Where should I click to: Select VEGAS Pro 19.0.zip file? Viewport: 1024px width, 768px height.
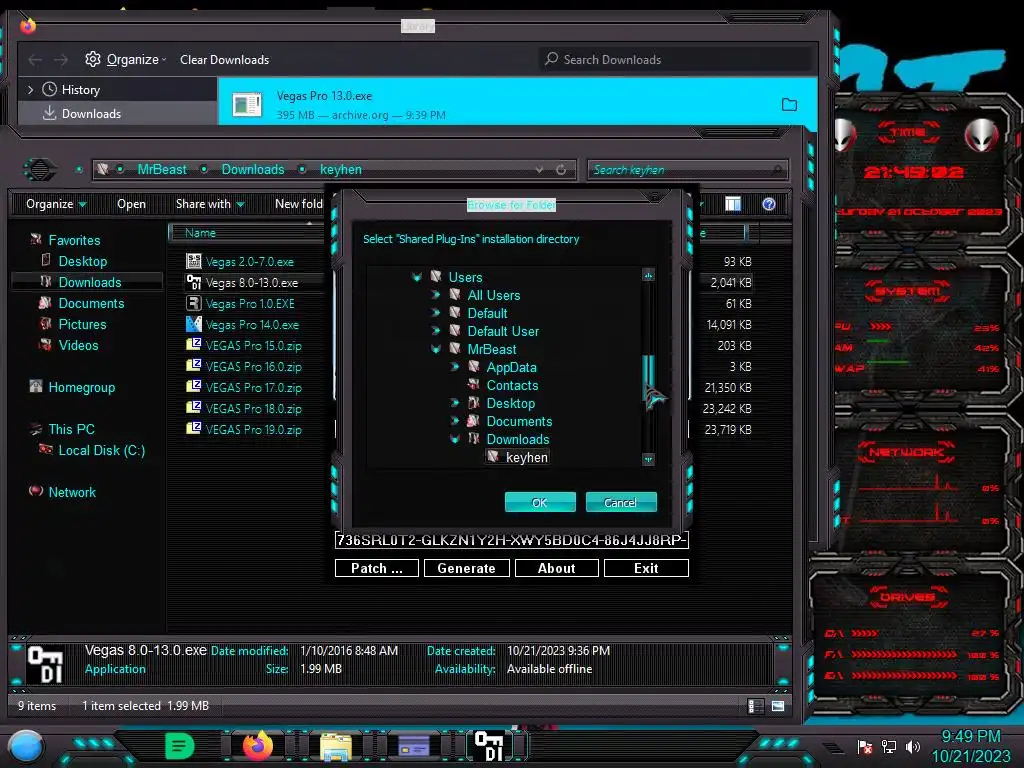[x=253, y=429]
